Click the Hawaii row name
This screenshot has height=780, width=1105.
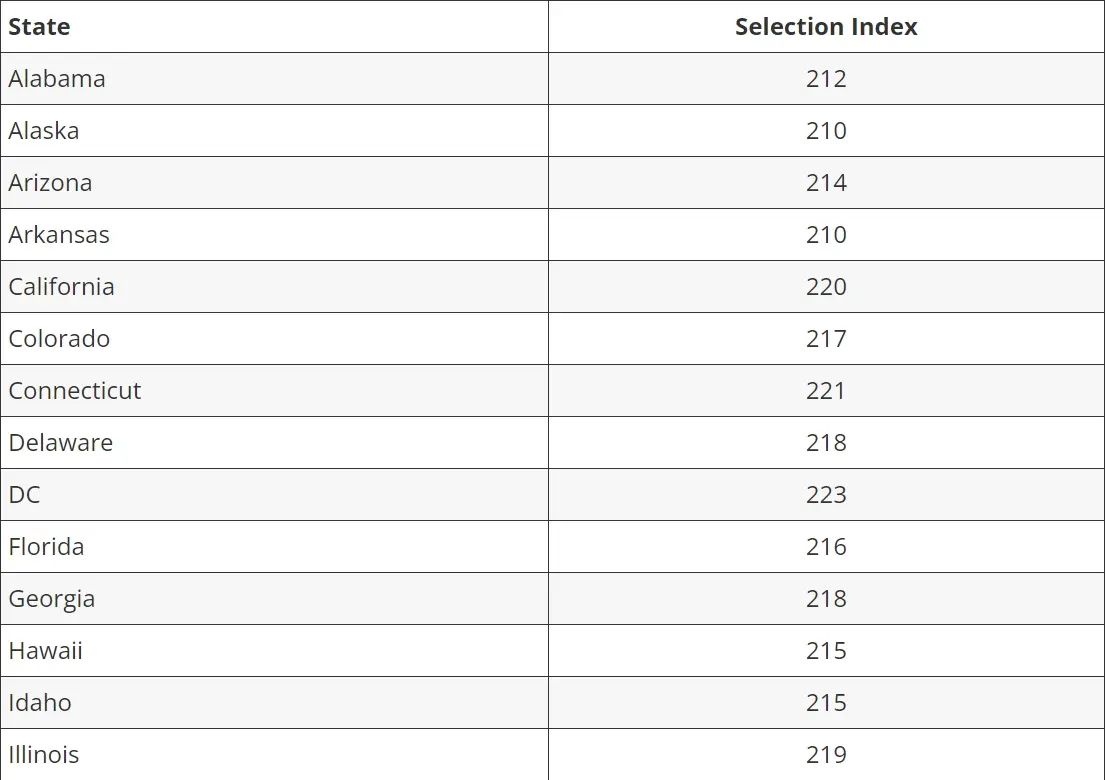(46, 651)
